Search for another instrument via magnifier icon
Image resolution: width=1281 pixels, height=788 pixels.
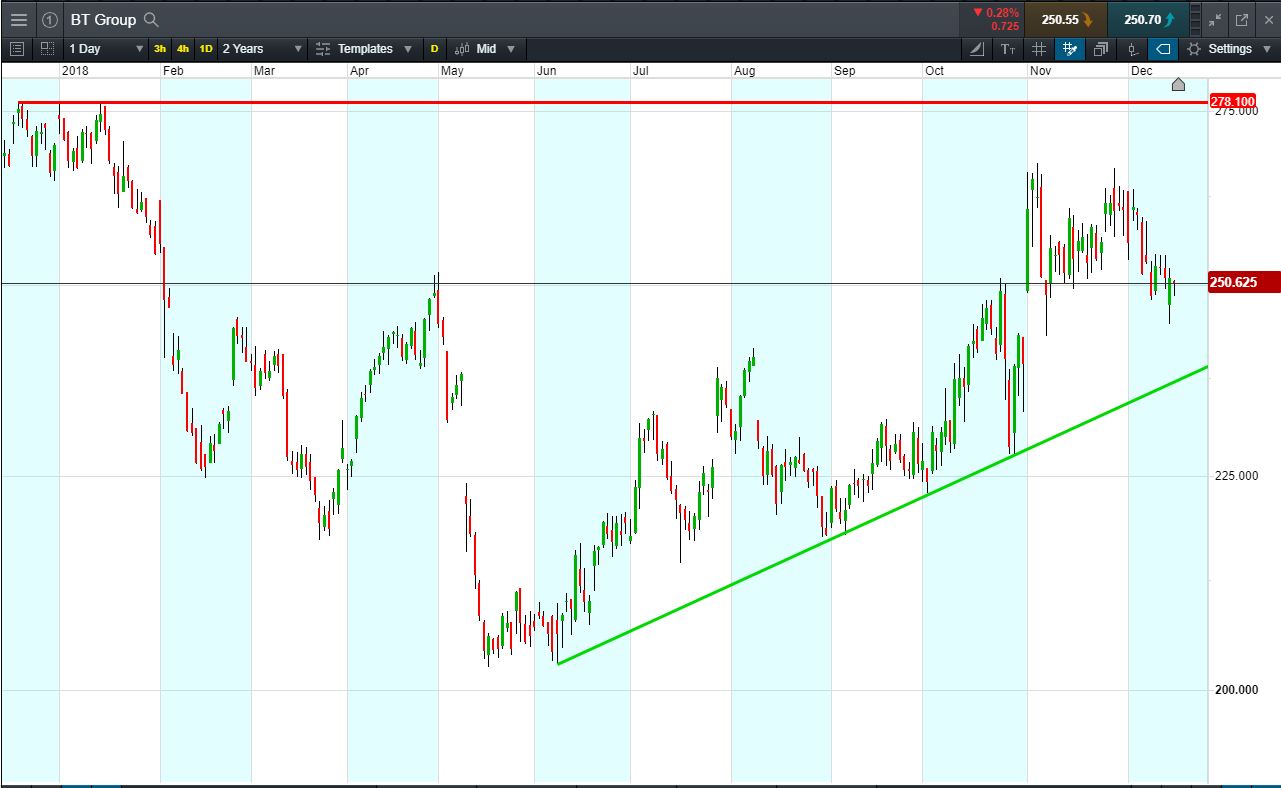pyautogui.click(x=151, y=20)
